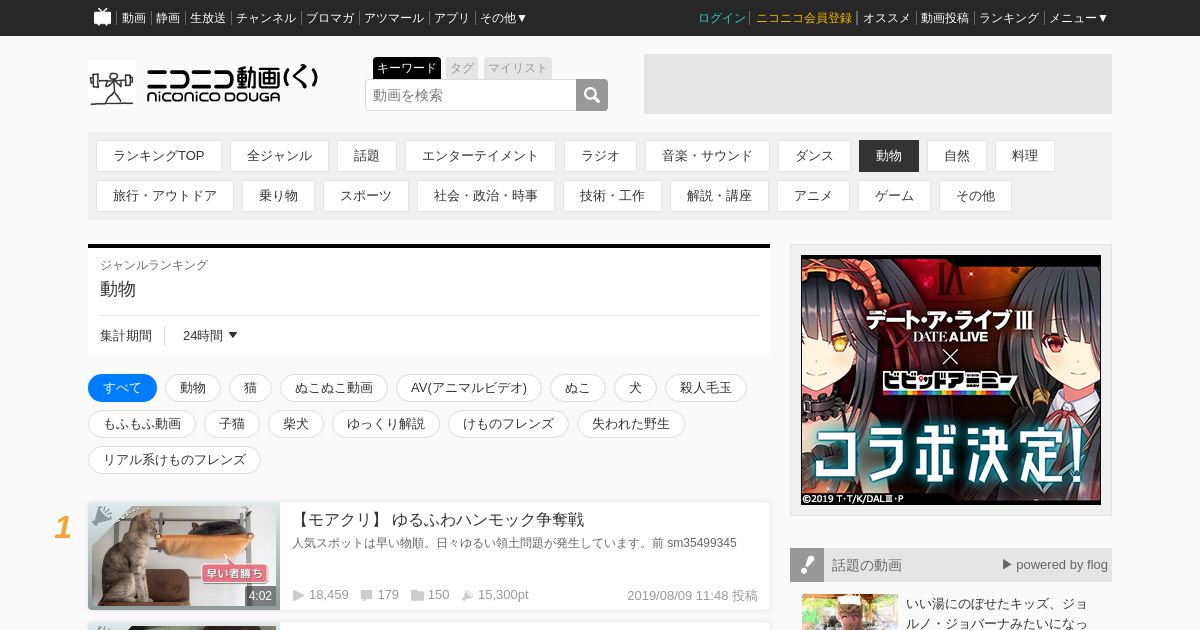Select the 乗り物 genre button
The width and height of the screenshot is (1200, 630).
[278, 196]
